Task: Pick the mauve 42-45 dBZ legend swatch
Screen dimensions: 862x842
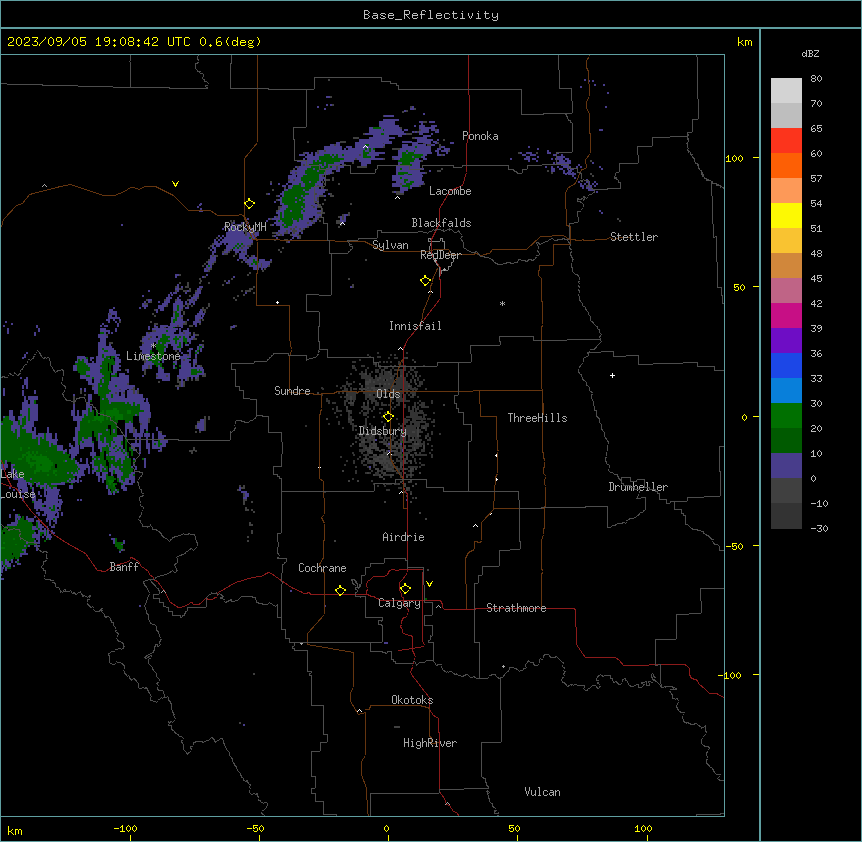Action: (786, 290)
